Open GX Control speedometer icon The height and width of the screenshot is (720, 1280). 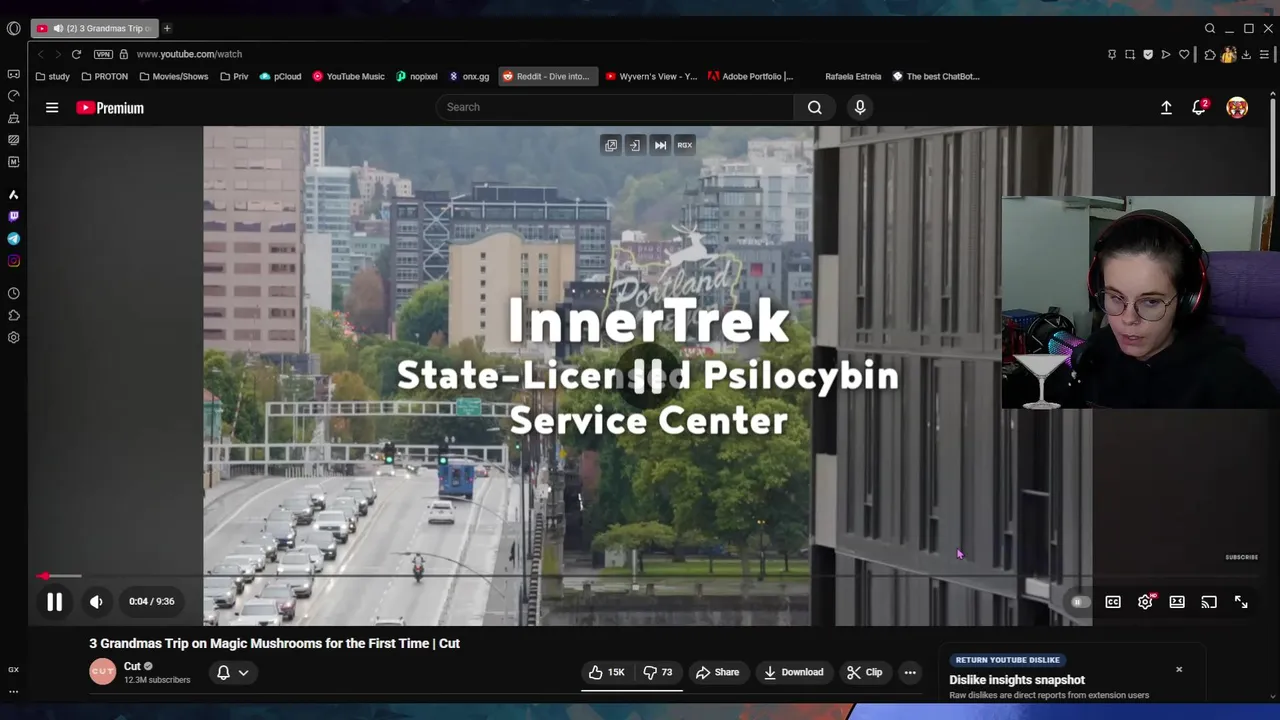(13, 96)
